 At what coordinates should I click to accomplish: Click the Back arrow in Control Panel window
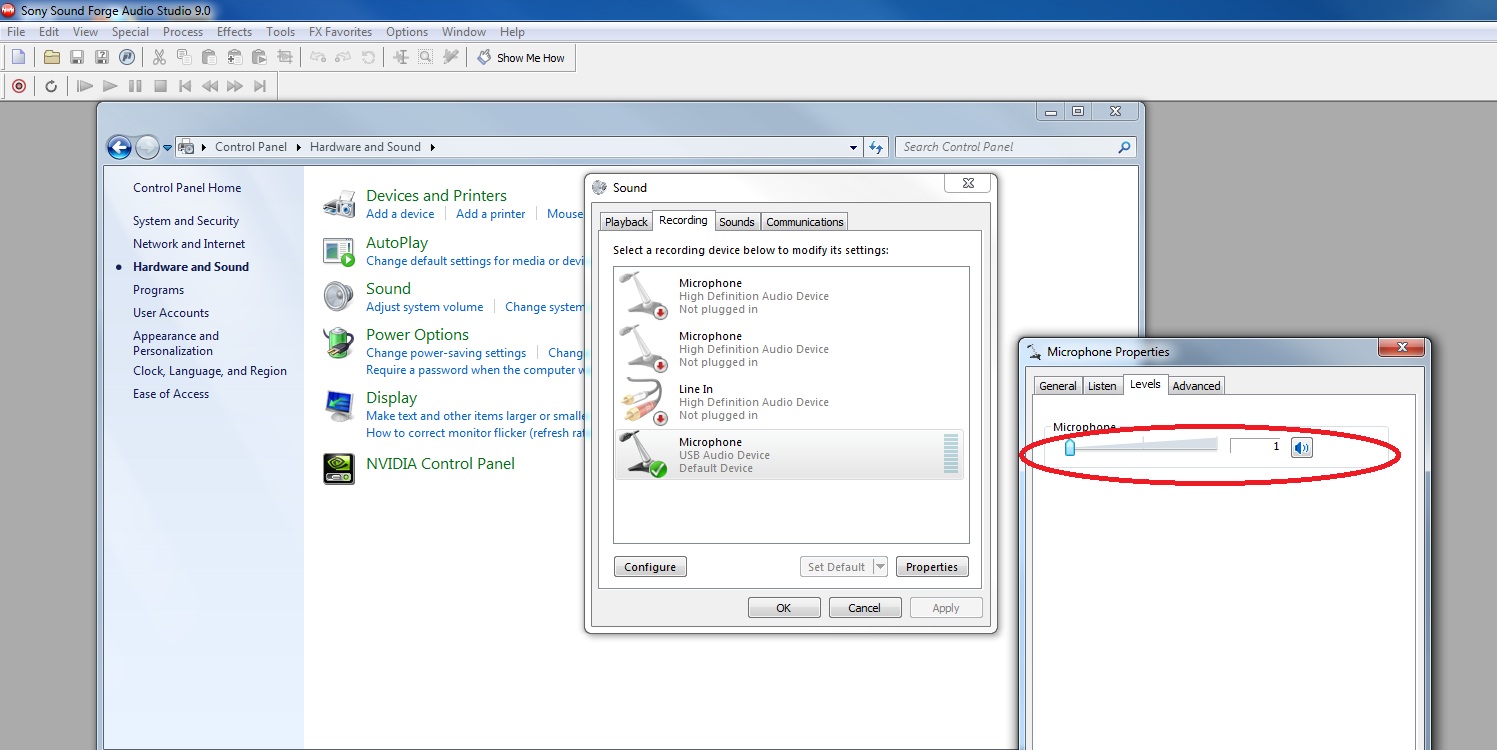point(119,147)
